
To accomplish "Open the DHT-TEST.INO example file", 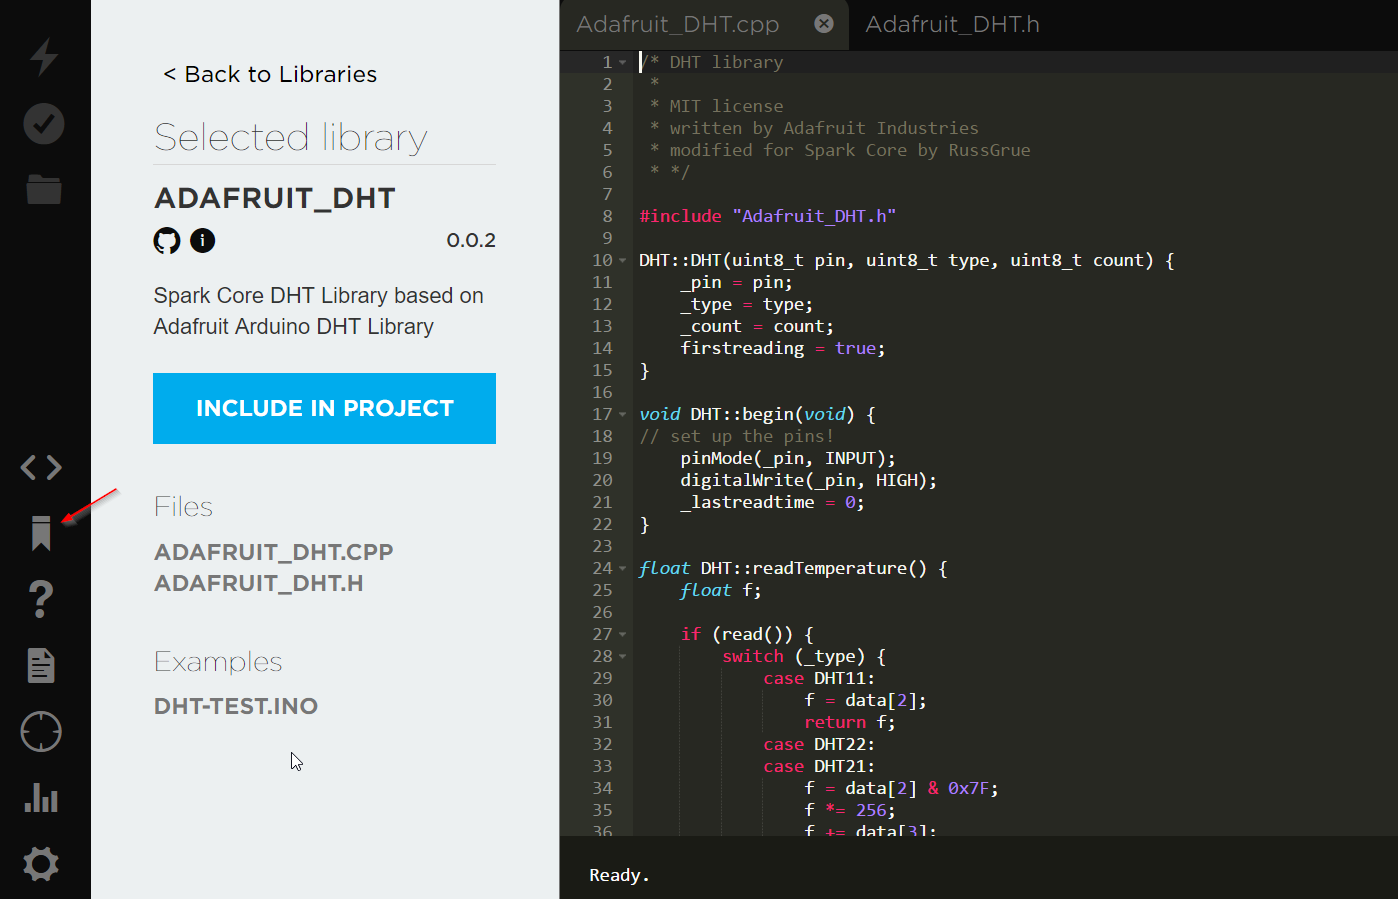I will click(x=236, y=706).
